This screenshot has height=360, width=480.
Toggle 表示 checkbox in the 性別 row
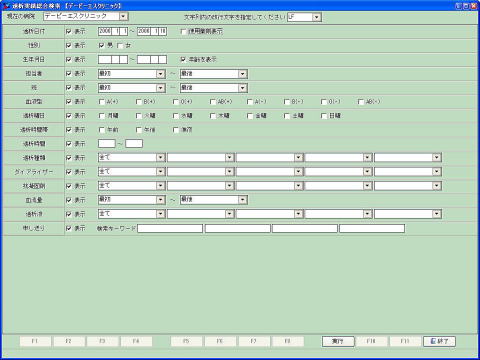[x=69, y=45]
